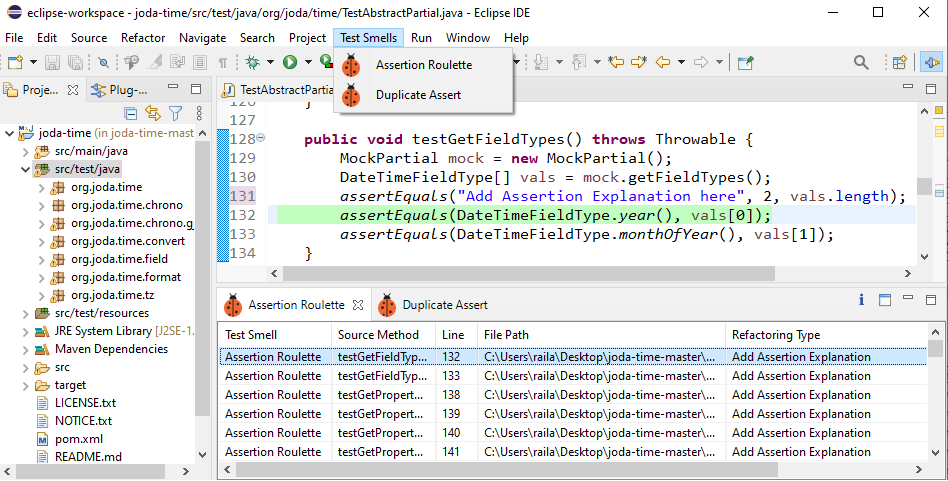Viewport: 948px width, 481px height.
Task: Click the Next Annotation icon
Action: pyautogui.click(x=541, y=62)
